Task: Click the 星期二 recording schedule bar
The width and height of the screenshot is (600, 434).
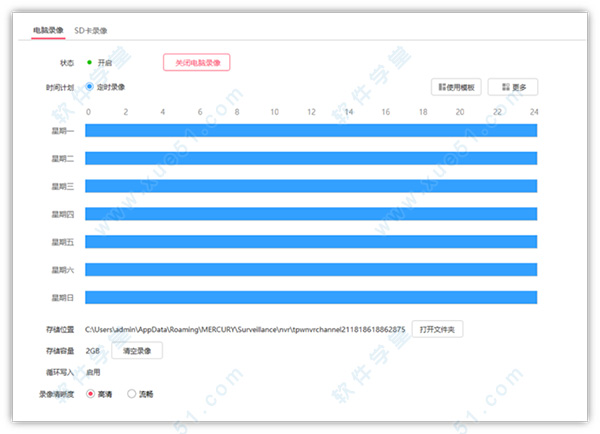Action: (311, 158)
